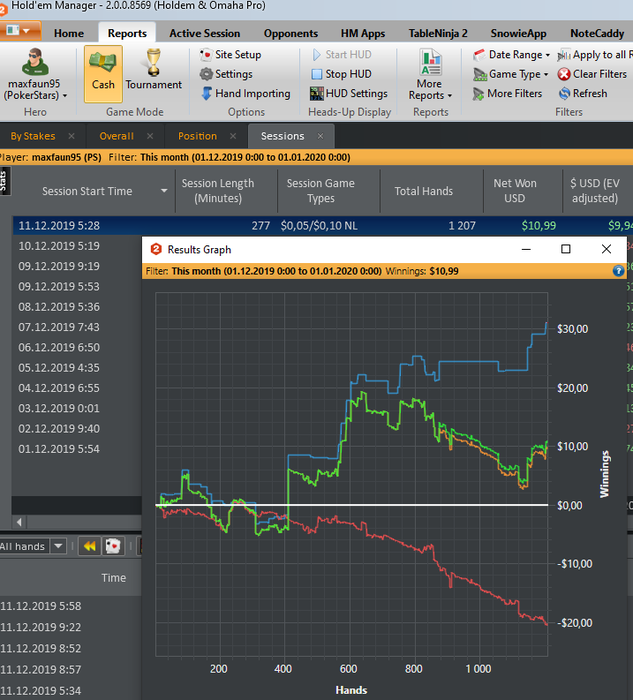Click Stop HUD
The height and width of the screenshot is (700, 633).
[x=341, y=74]
